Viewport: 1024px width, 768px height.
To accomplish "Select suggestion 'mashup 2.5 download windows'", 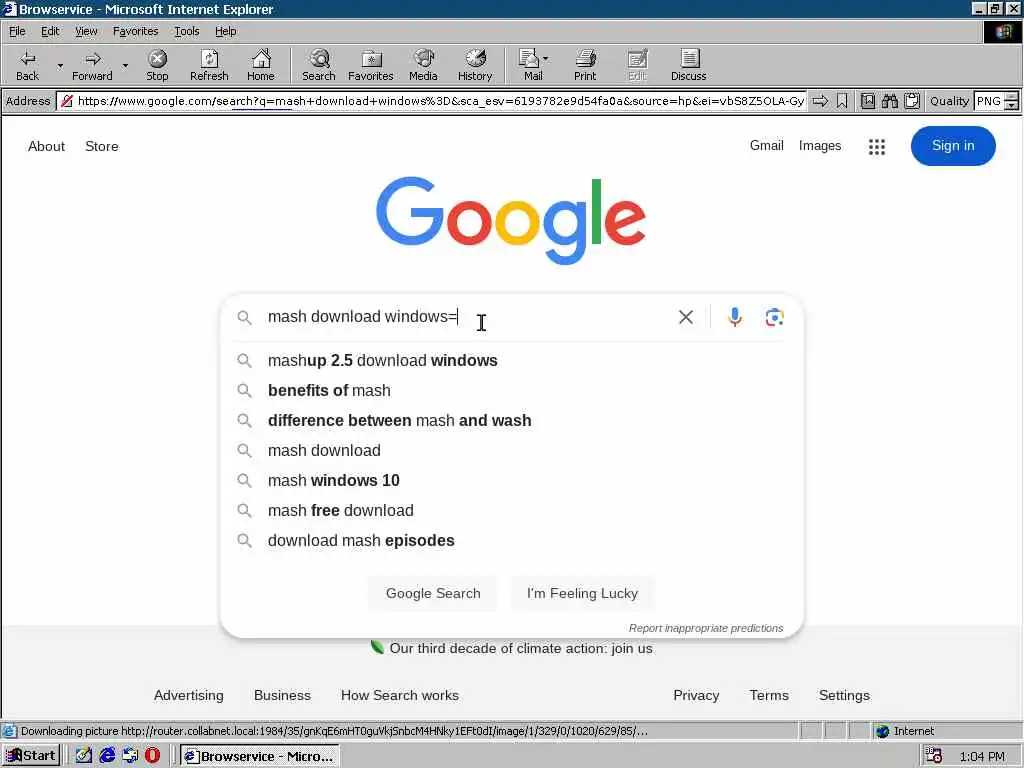I will click(x=512, y=360).
